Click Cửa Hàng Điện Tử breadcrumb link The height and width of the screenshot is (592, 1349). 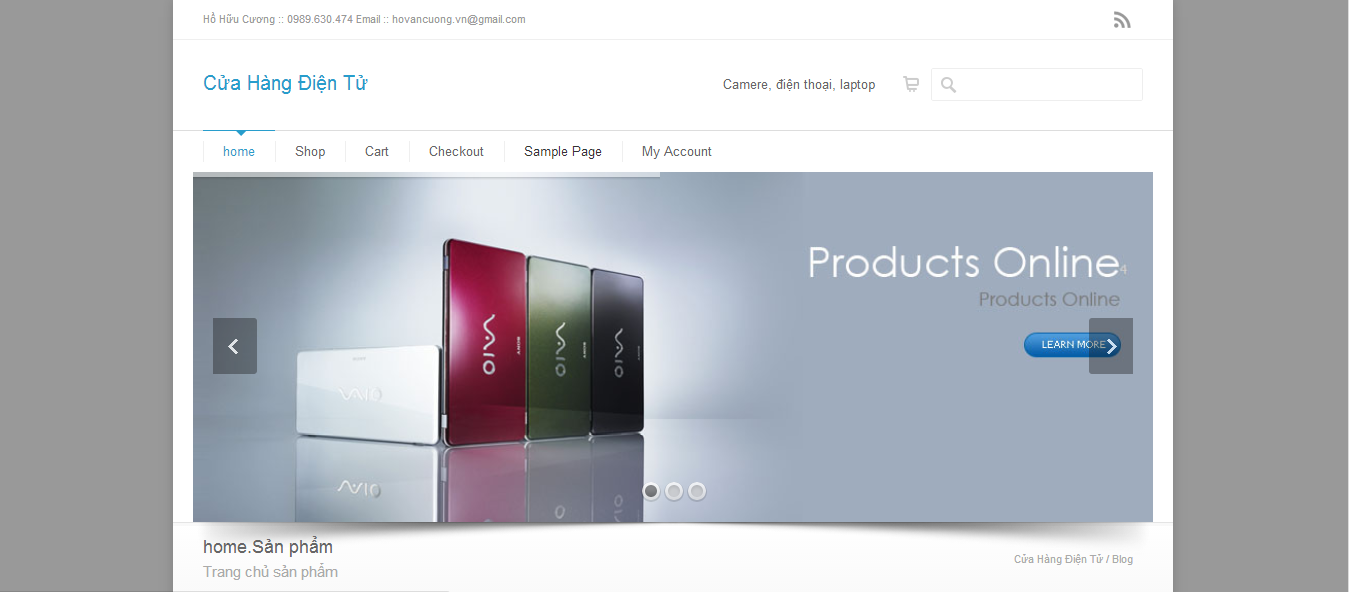1058,559
